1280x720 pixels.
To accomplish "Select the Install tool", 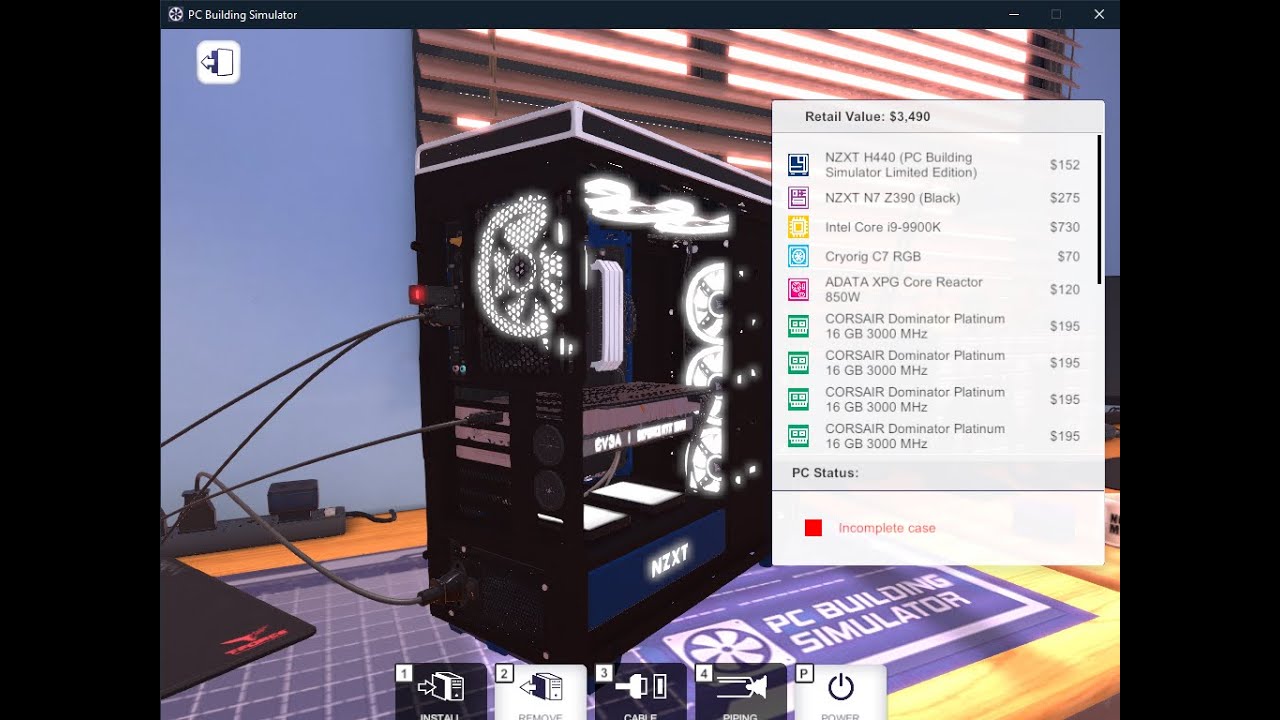I will [441, 692].
